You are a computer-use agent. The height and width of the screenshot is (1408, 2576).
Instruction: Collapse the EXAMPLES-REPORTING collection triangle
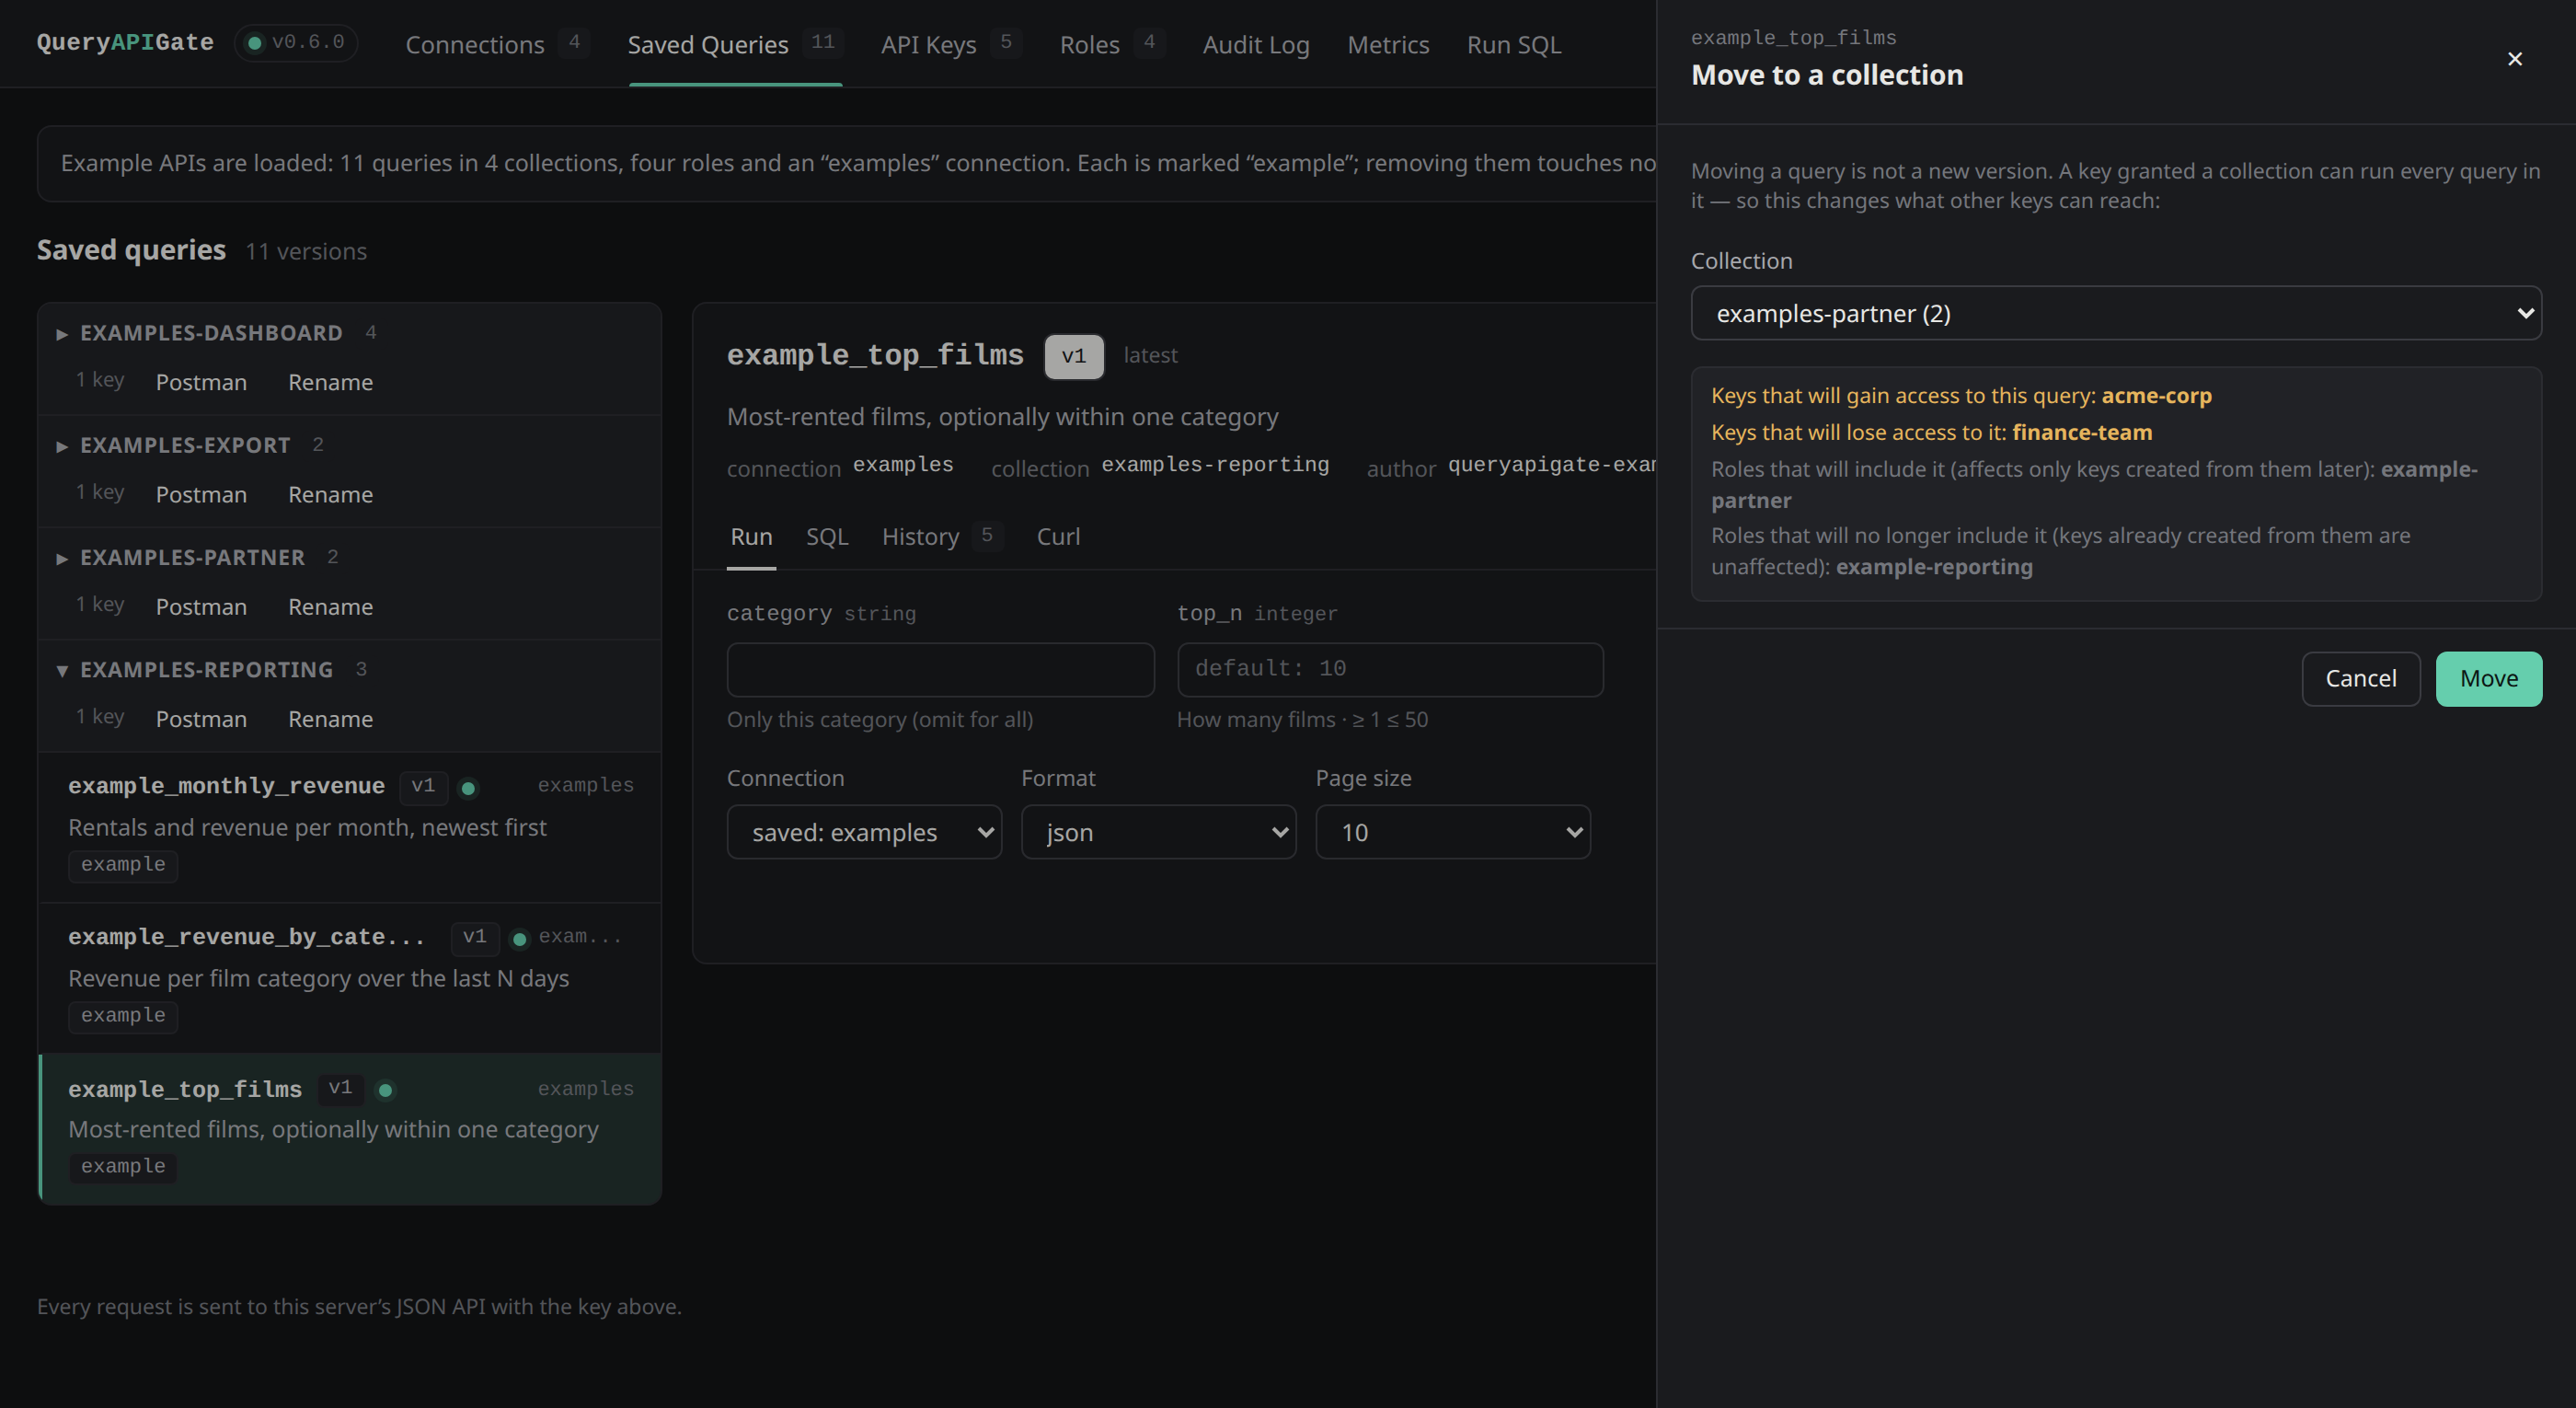point(62,671)
